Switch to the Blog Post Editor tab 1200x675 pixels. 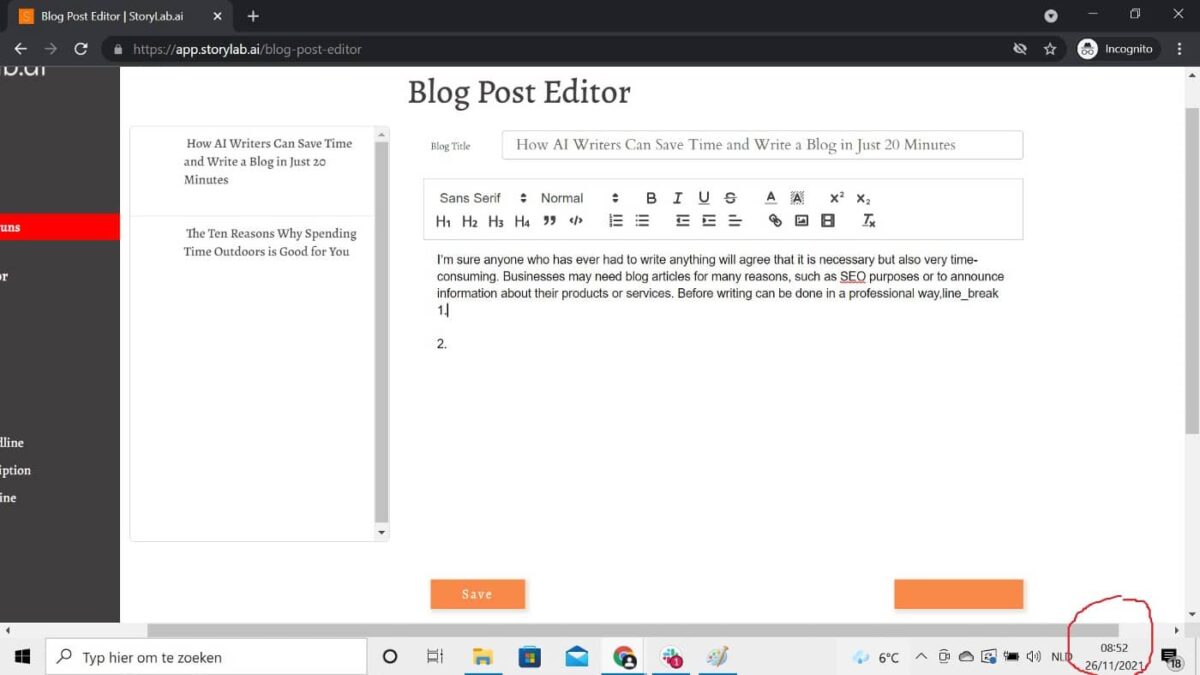click(115, 15)
